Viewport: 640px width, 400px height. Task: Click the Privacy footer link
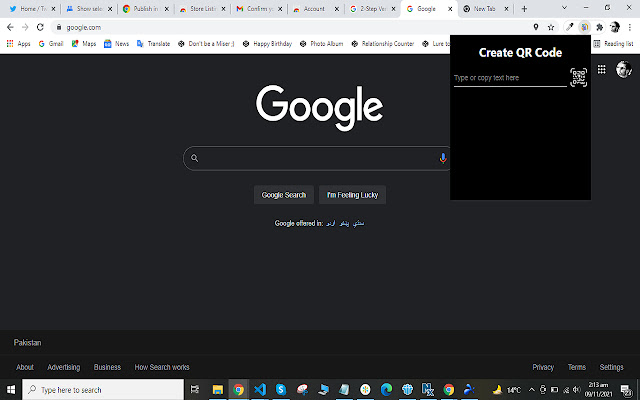543,367
